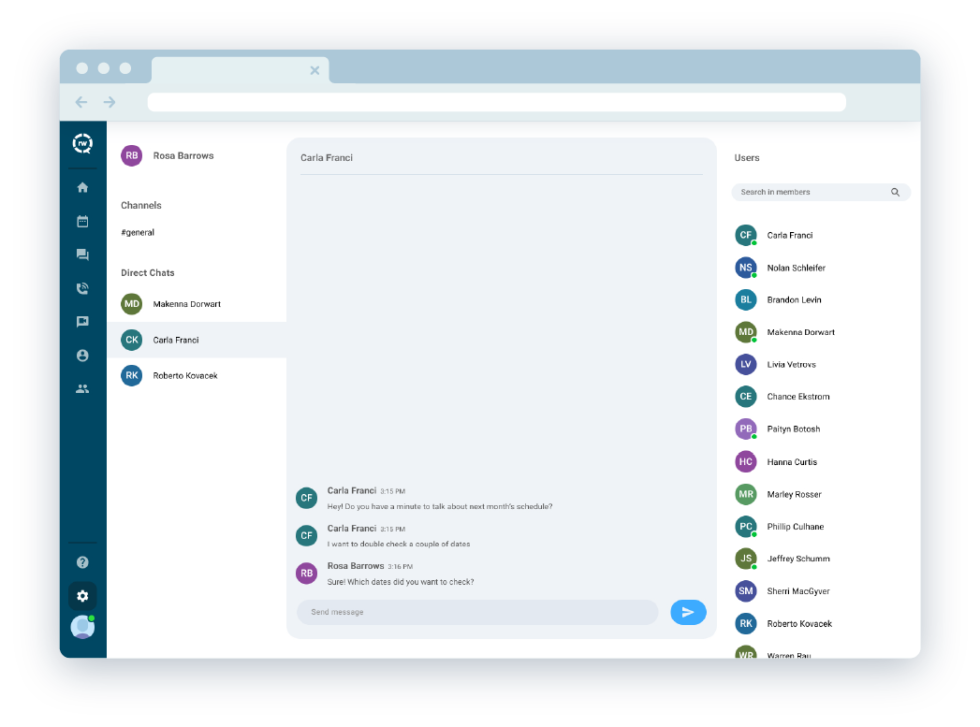The width and height of the screenshot is (980, 727).
Task: Open the Contacts person icon
Action: coord(83,355)
